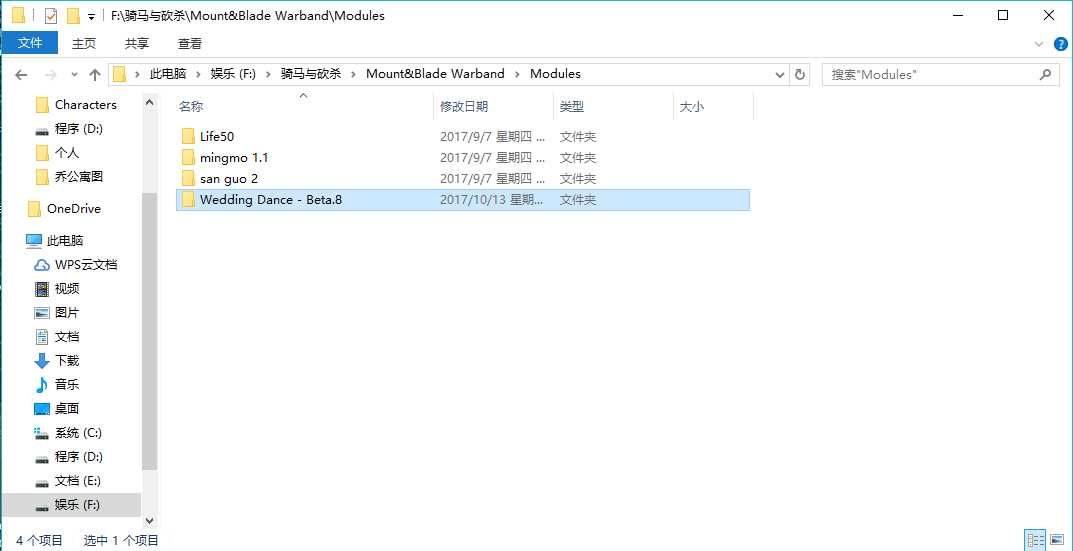Click Properties icon in quick access toolbar
This screenshot has height=551, width=1073.
click(51, 16)
